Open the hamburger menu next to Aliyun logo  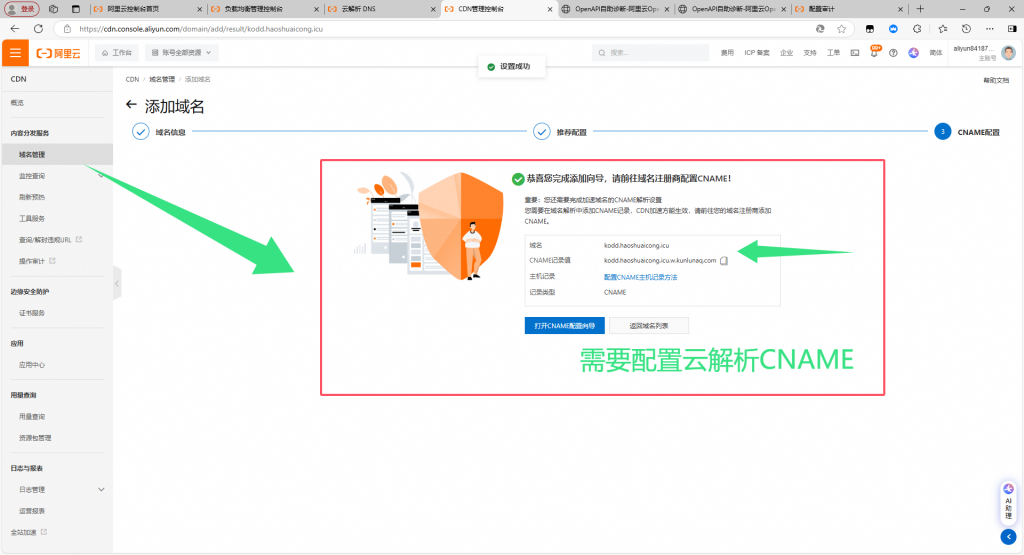tap(16, 52)
